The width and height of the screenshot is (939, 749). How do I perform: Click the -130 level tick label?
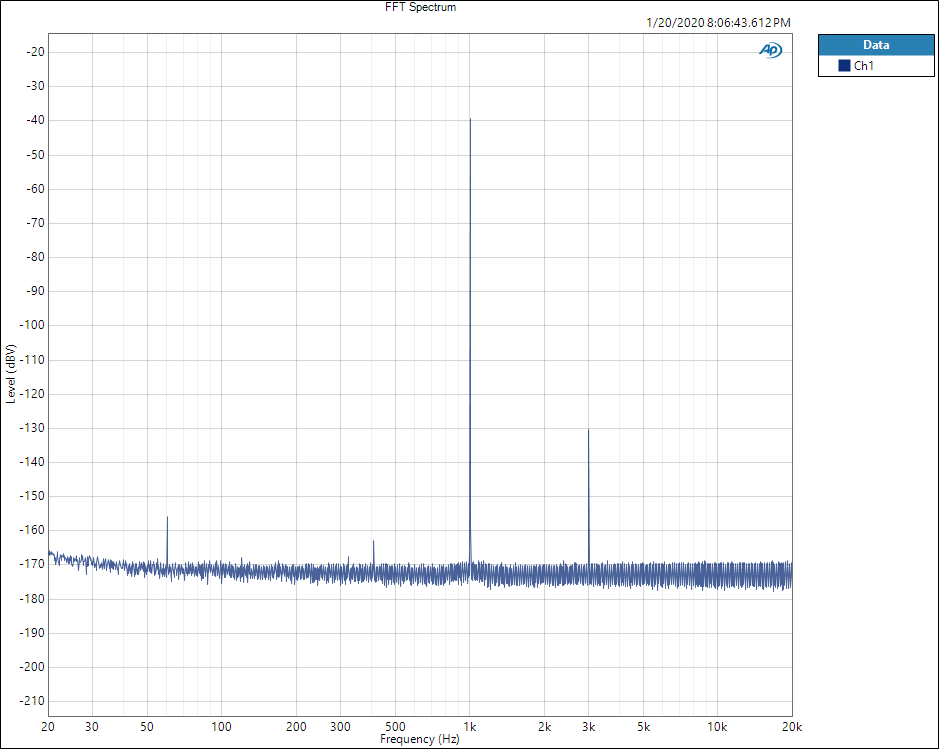[32, 428]
